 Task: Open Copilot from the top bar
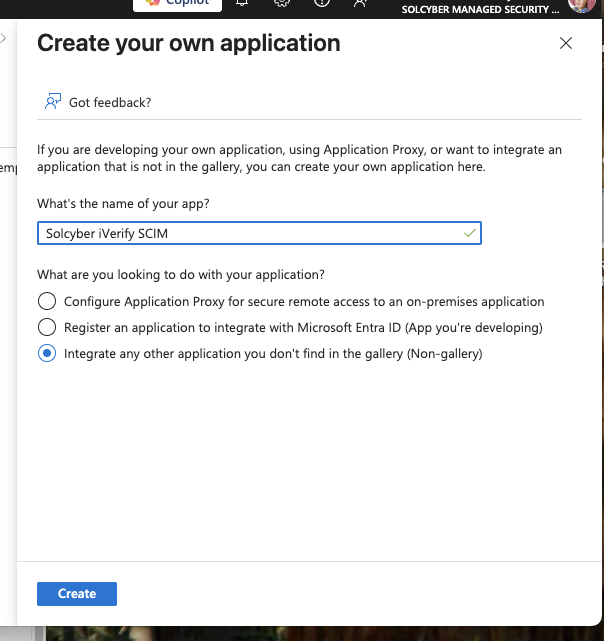point(178,4)
